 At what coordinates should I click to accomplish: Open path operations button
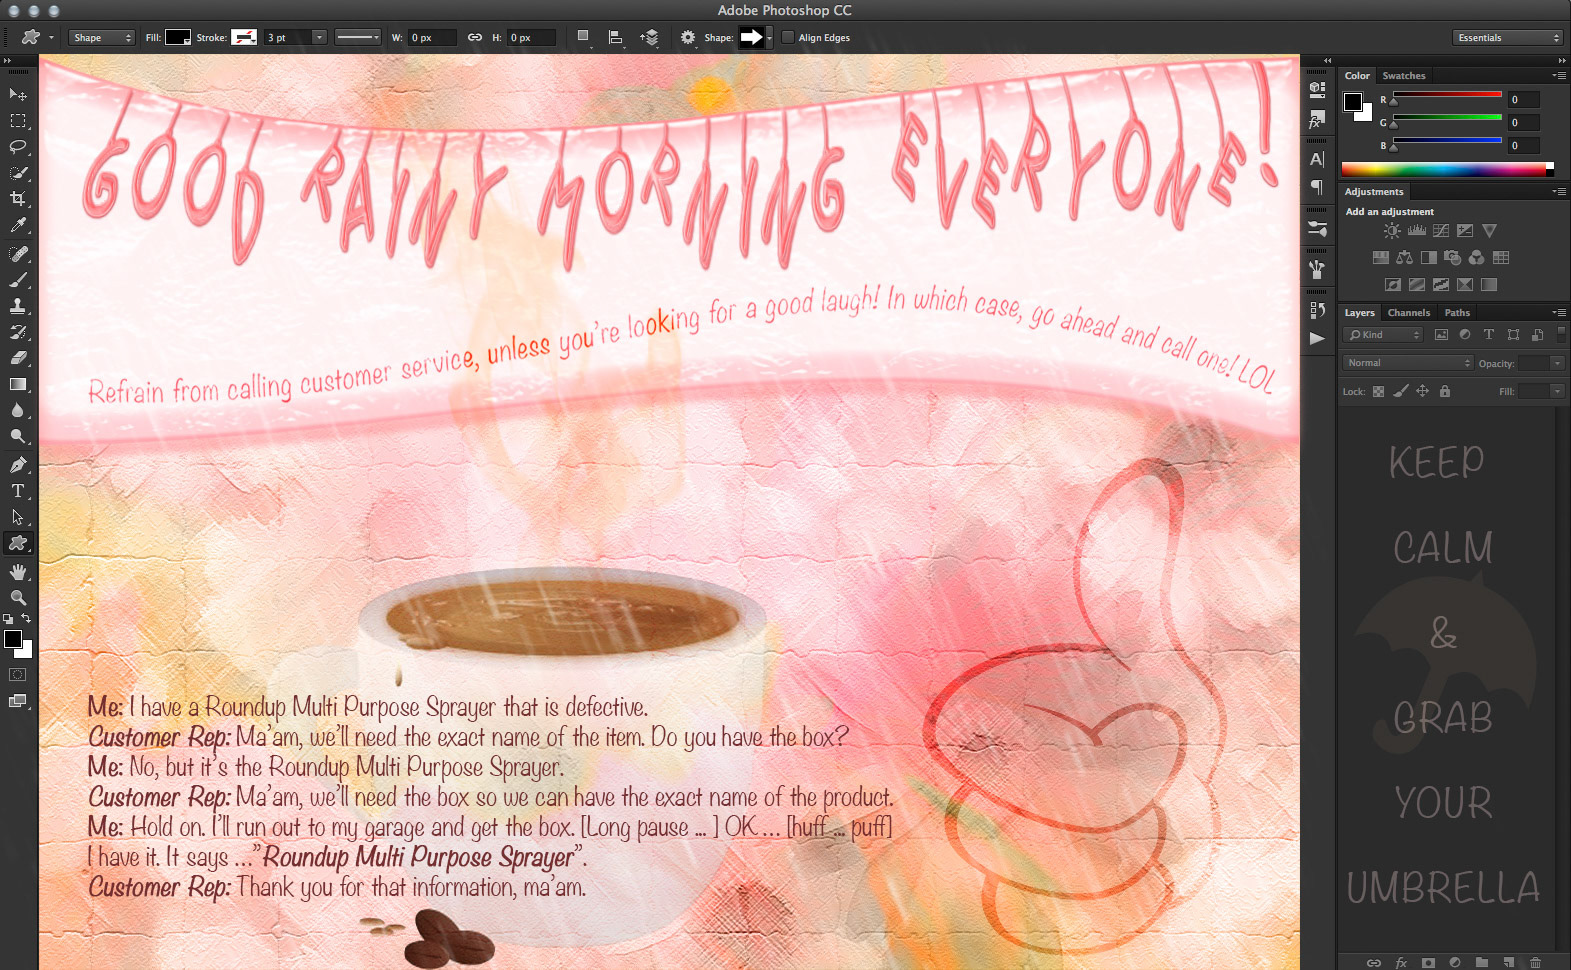coord(583,38)
